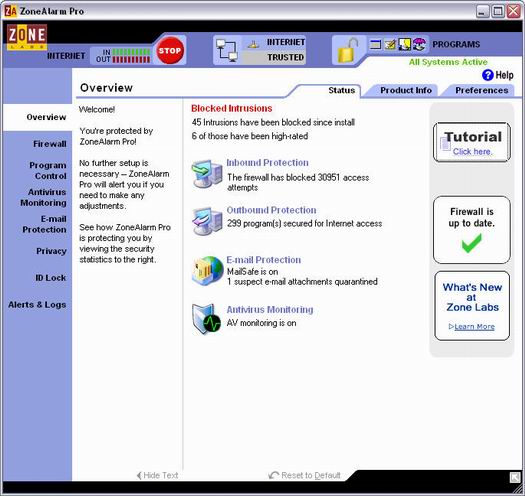Click 'What's New at Zone Labs' heading
This screenshot has width=525, height=496.
pyautogui.click(x=472, y=297)
